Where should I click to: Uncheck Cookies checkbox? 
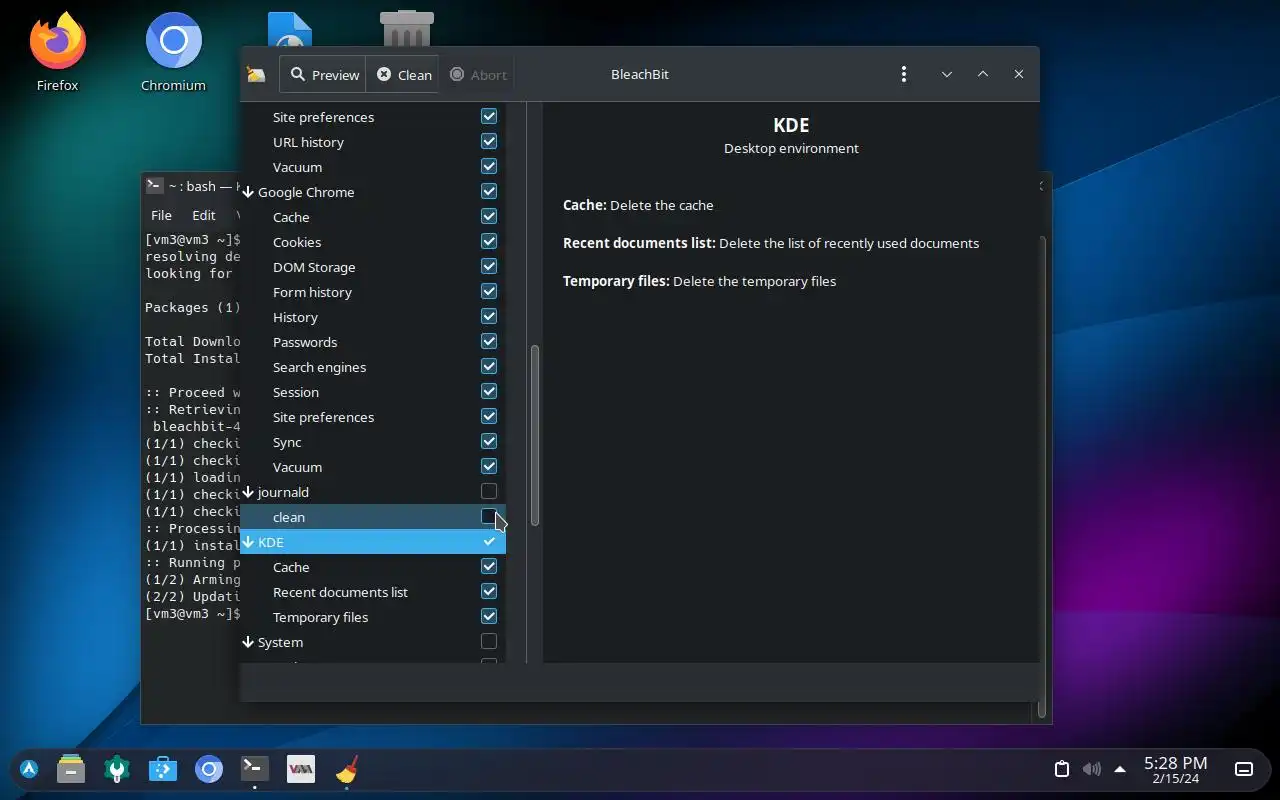point(489,241)
